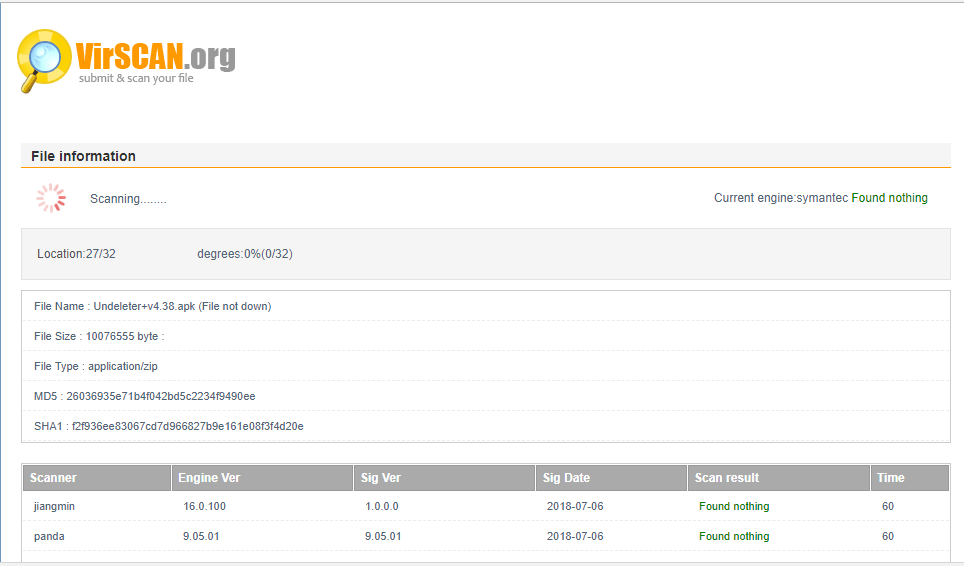Click signature version '1.0.0.0' cell

click(x=382, y=506)
